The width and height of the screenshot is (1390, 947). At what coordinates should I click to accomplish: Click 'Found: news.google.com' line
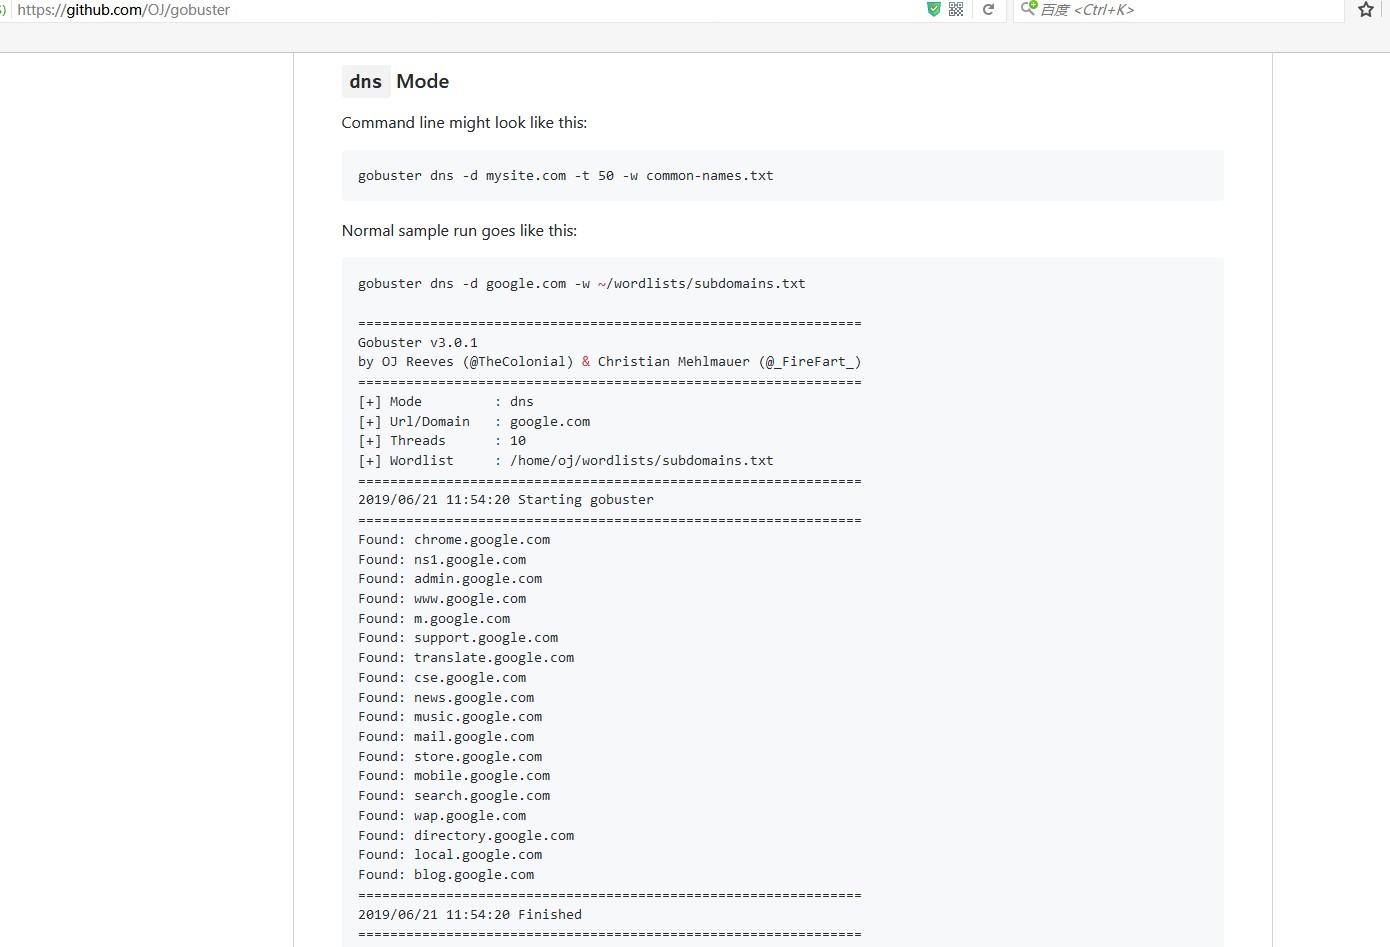click(446, 697)
